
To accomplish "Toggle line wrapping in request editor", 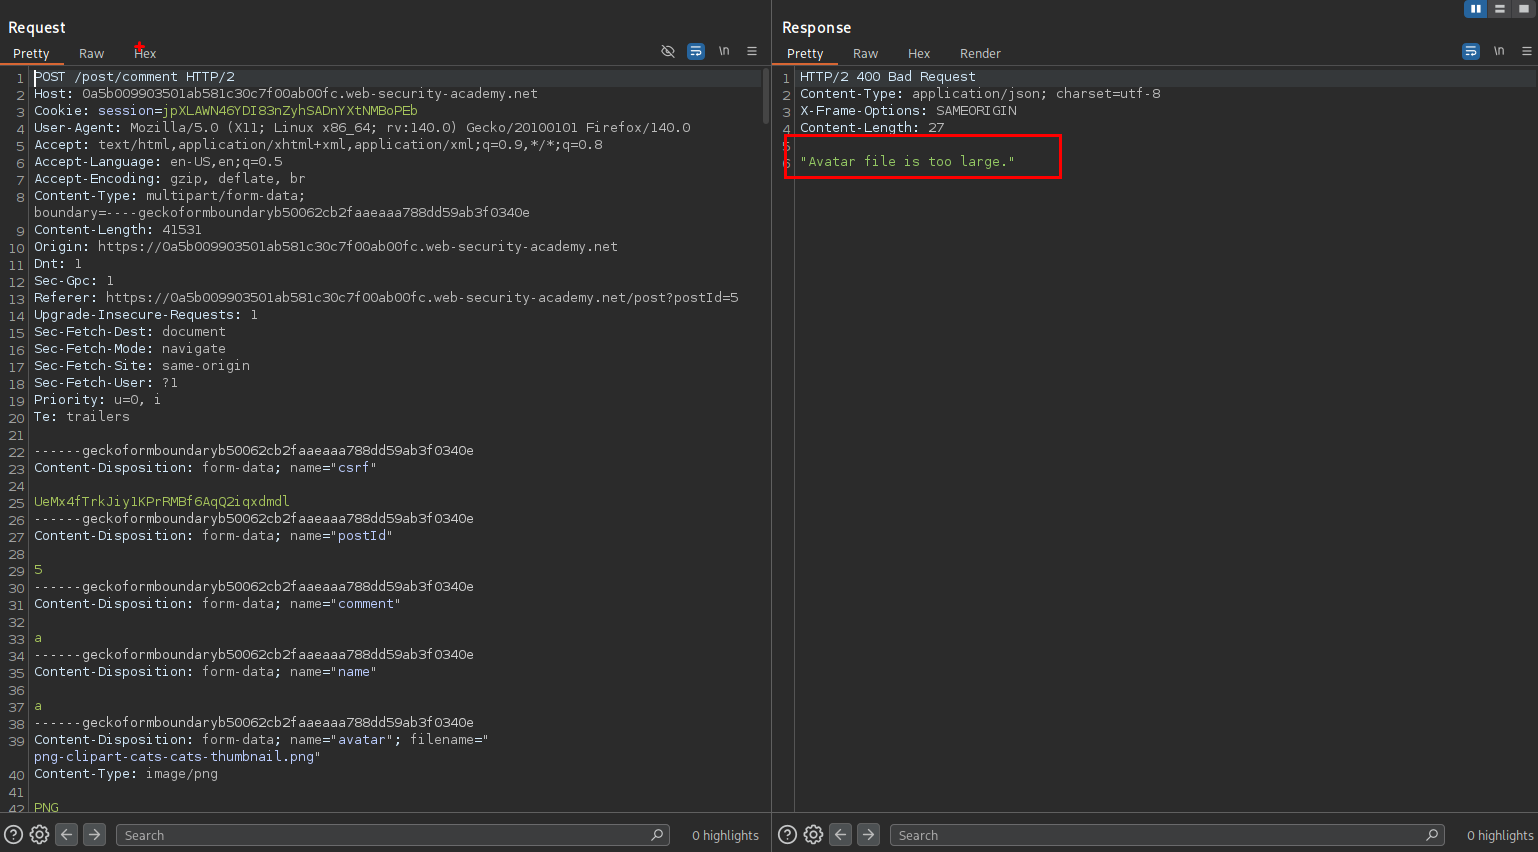I will pyautogui.click(x=696, y=51).
